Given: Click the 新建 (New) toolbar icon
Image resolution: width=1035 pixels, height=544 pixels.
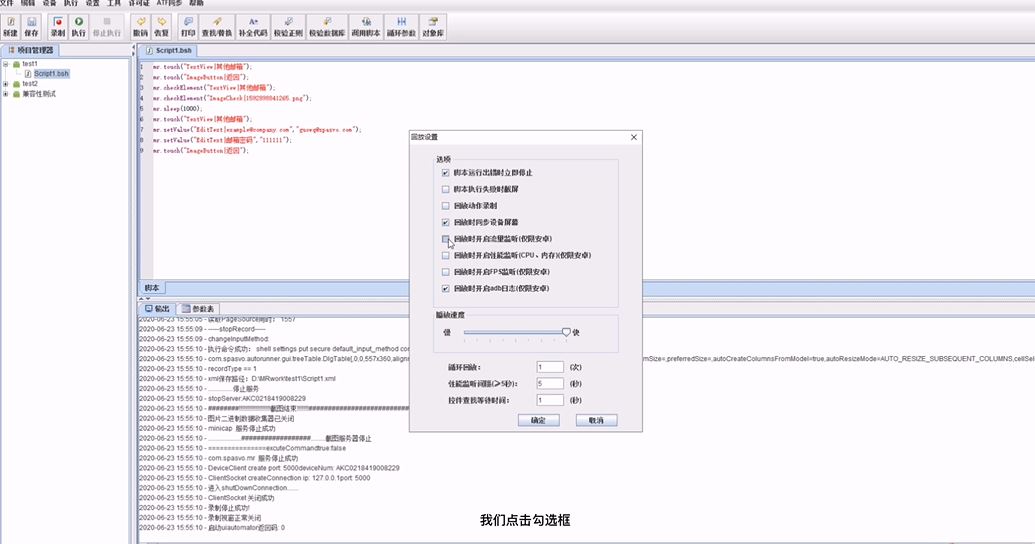Looking at the screenshot, I should [x=11, y=26].
